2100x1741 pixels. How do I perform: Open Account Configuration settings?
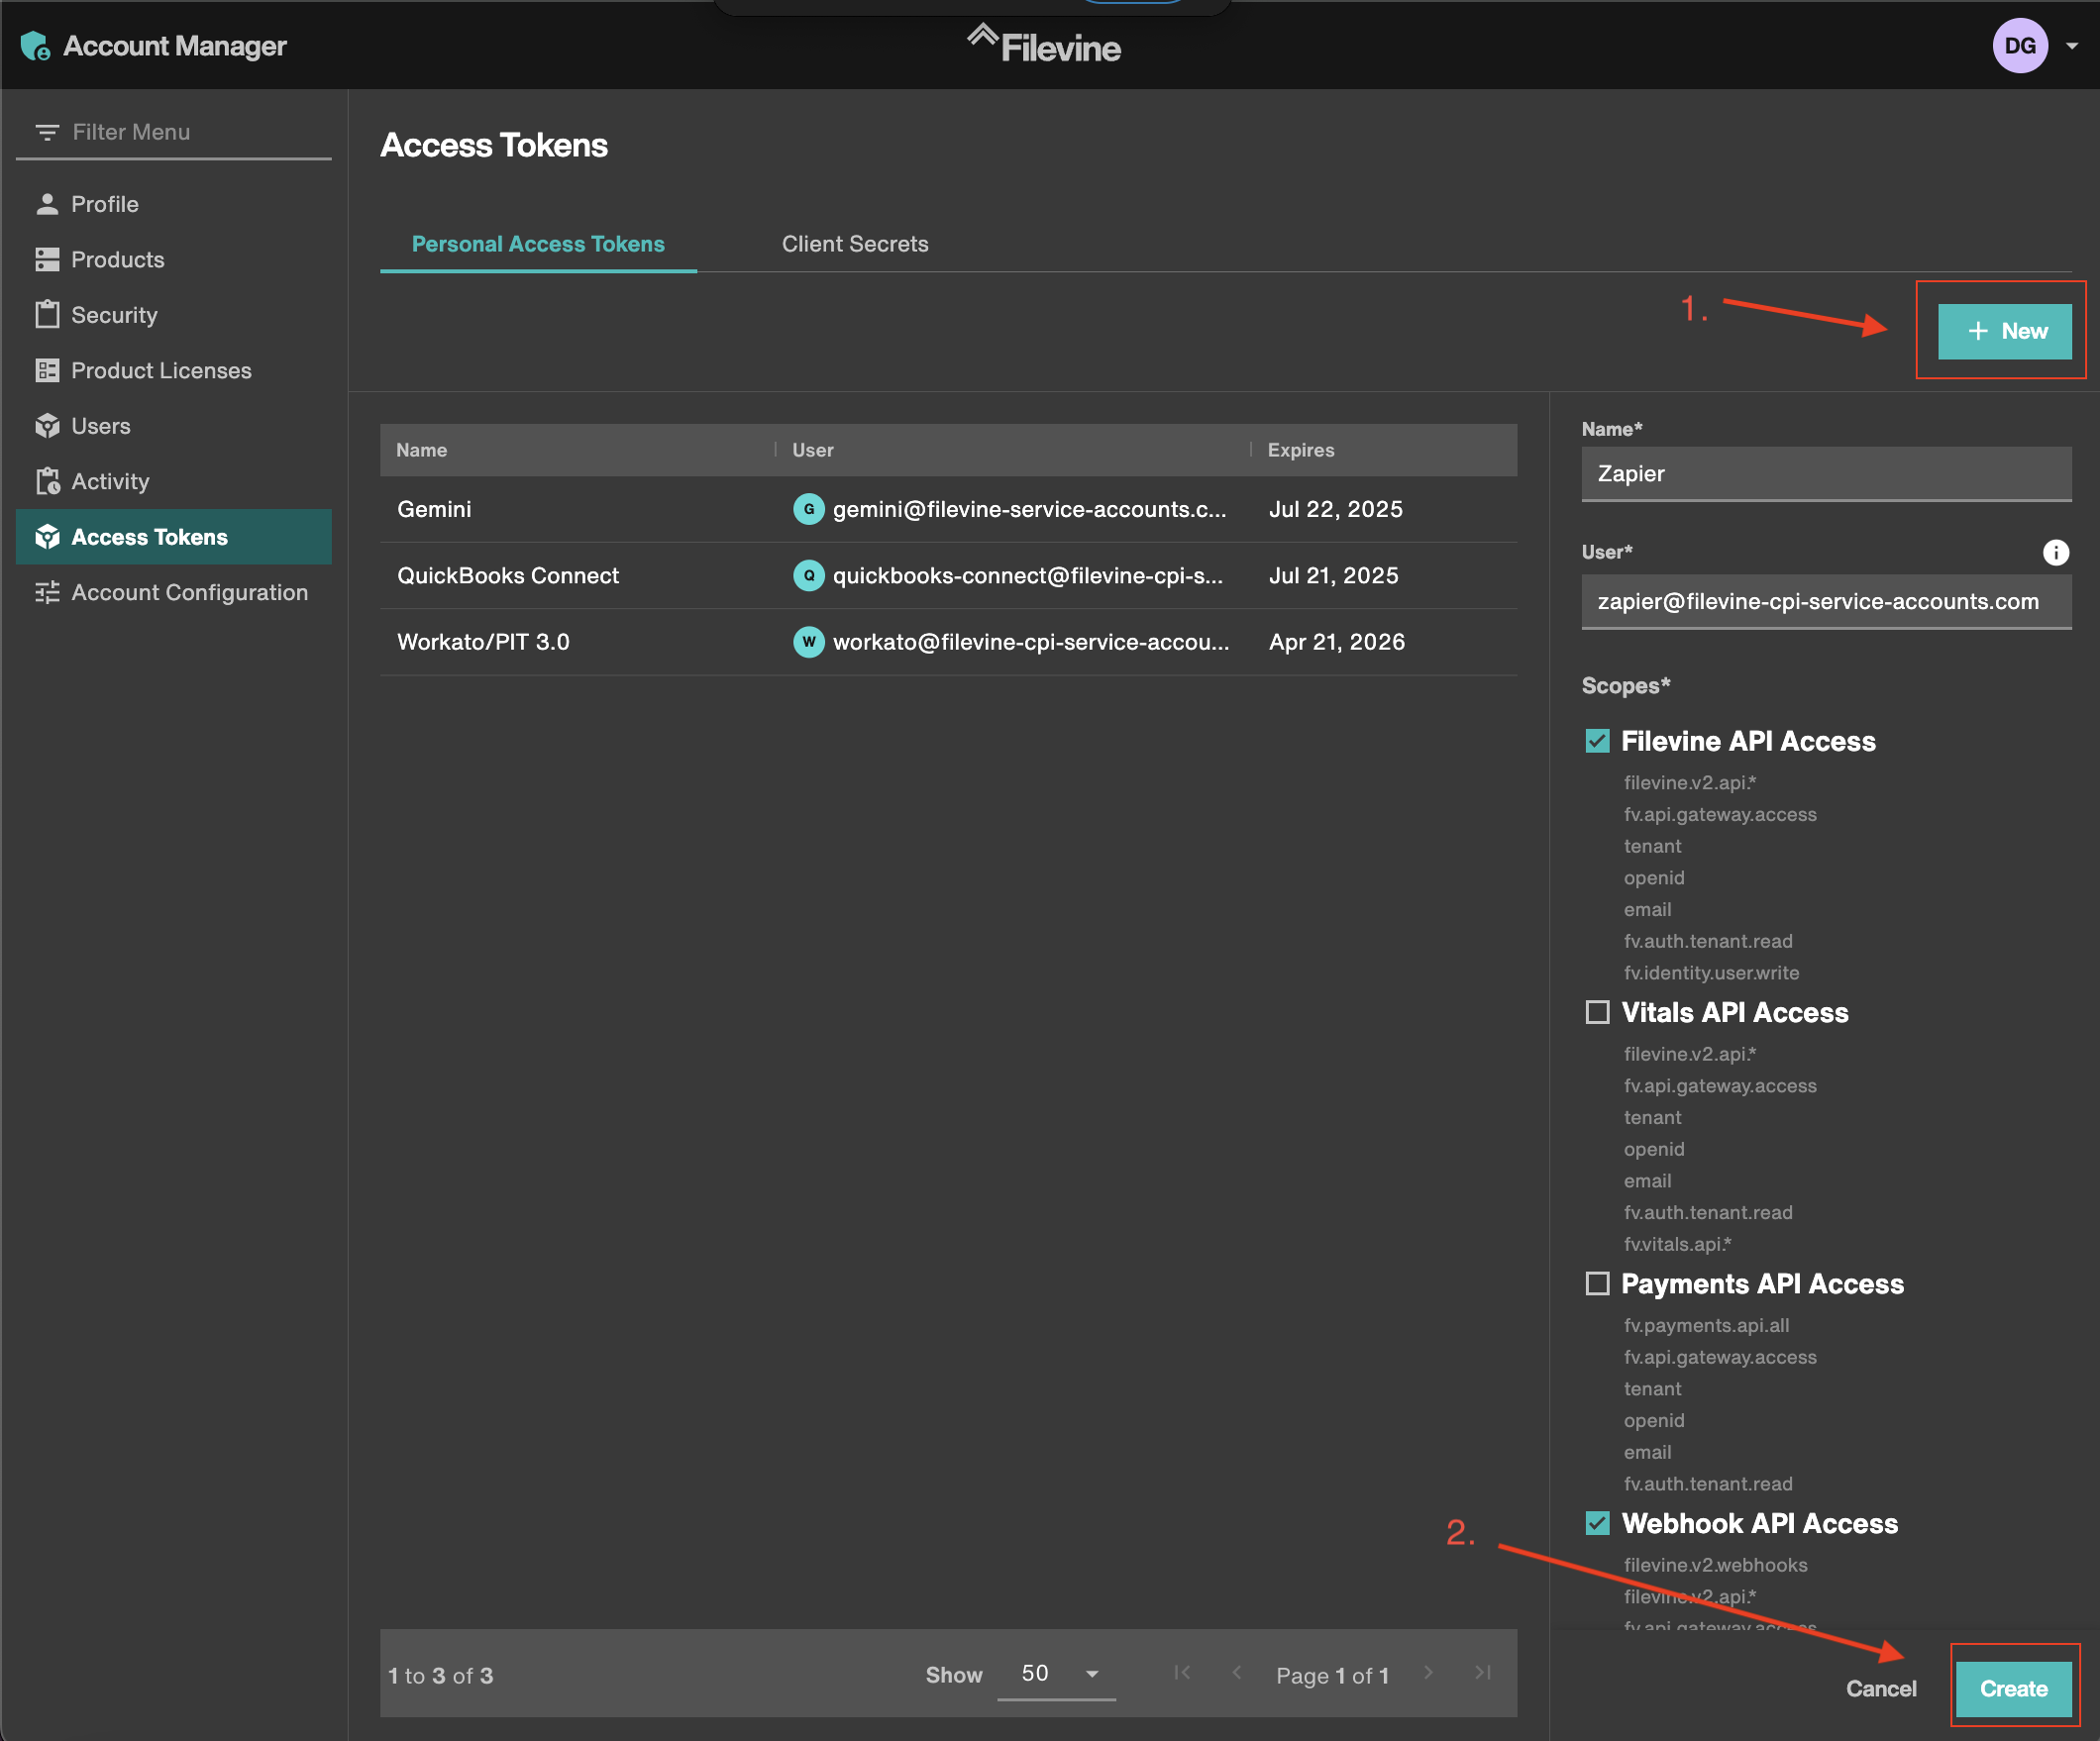pyautogui.click(x=174, y=593)
